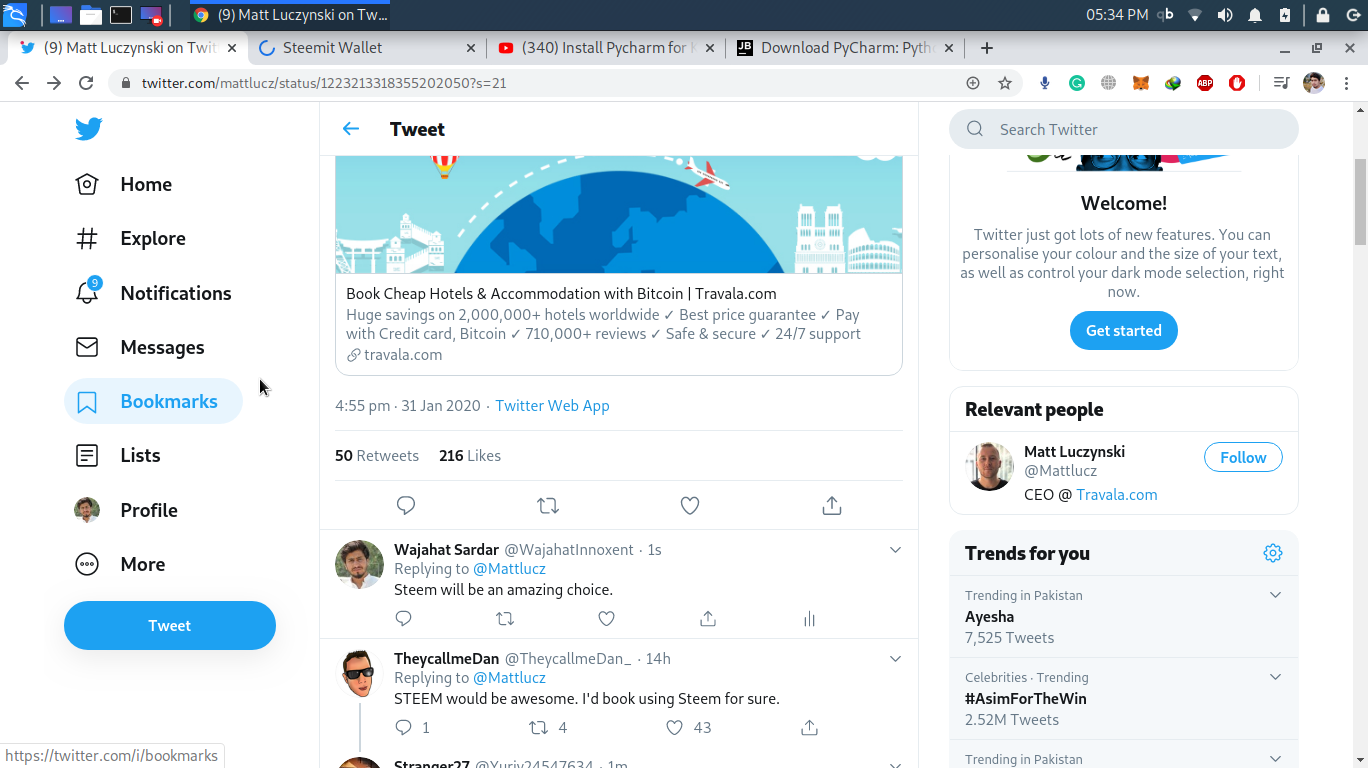Click the Twitter Web App link
1368x768 pixels.
click(552, 406)
